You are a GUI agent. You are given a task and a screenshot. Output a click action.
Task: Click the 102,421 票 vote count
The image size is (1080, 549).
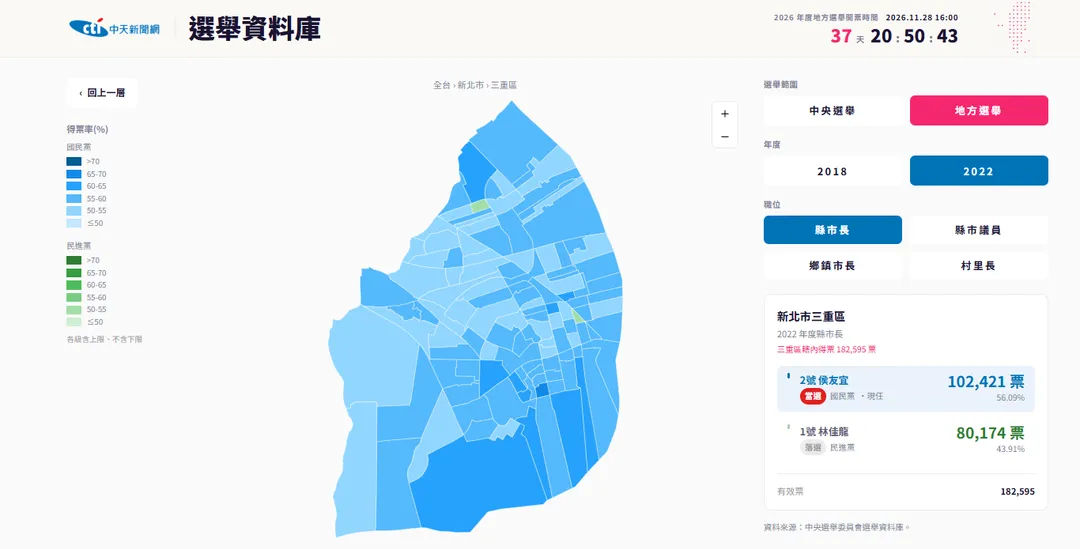coord(986,382)
